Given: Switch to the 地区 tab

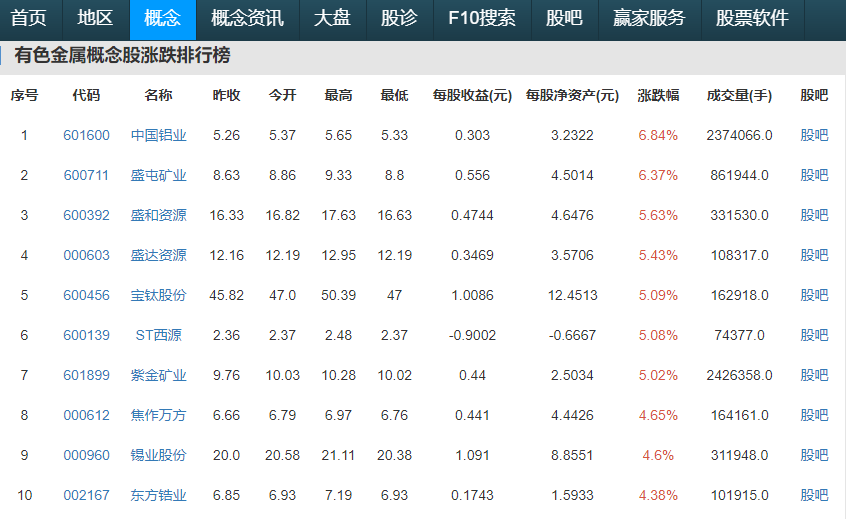Looking at the screenshot, I should coord(95,18).
